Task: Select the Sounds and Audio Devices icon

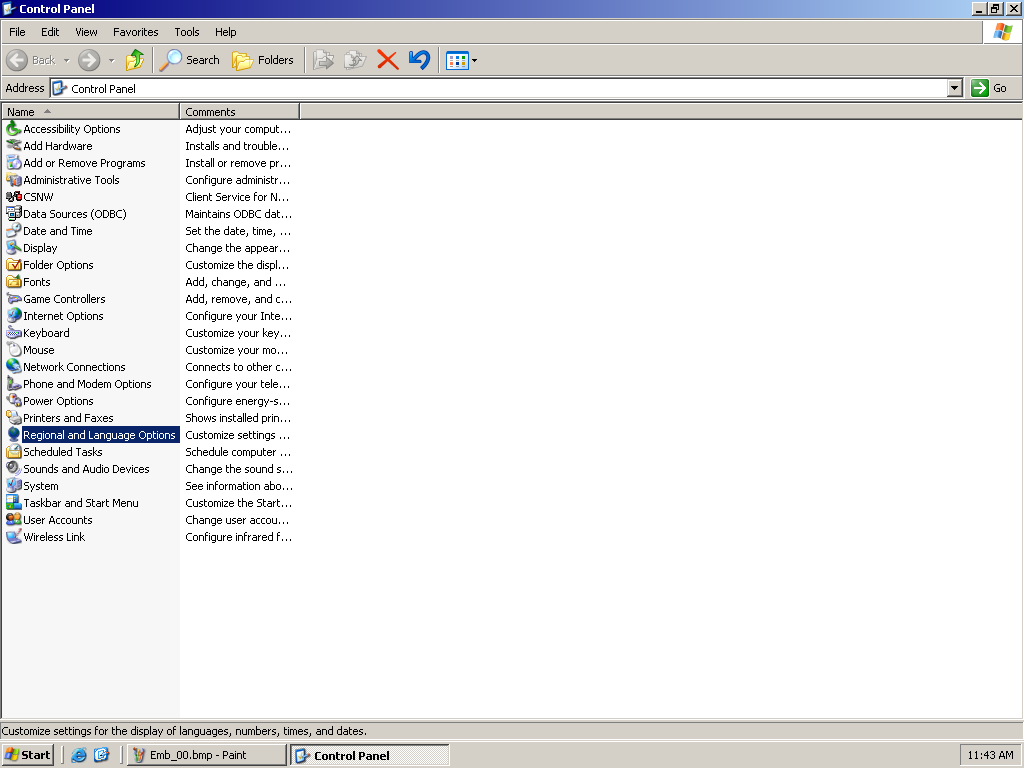Action: [x=14, y=468]
